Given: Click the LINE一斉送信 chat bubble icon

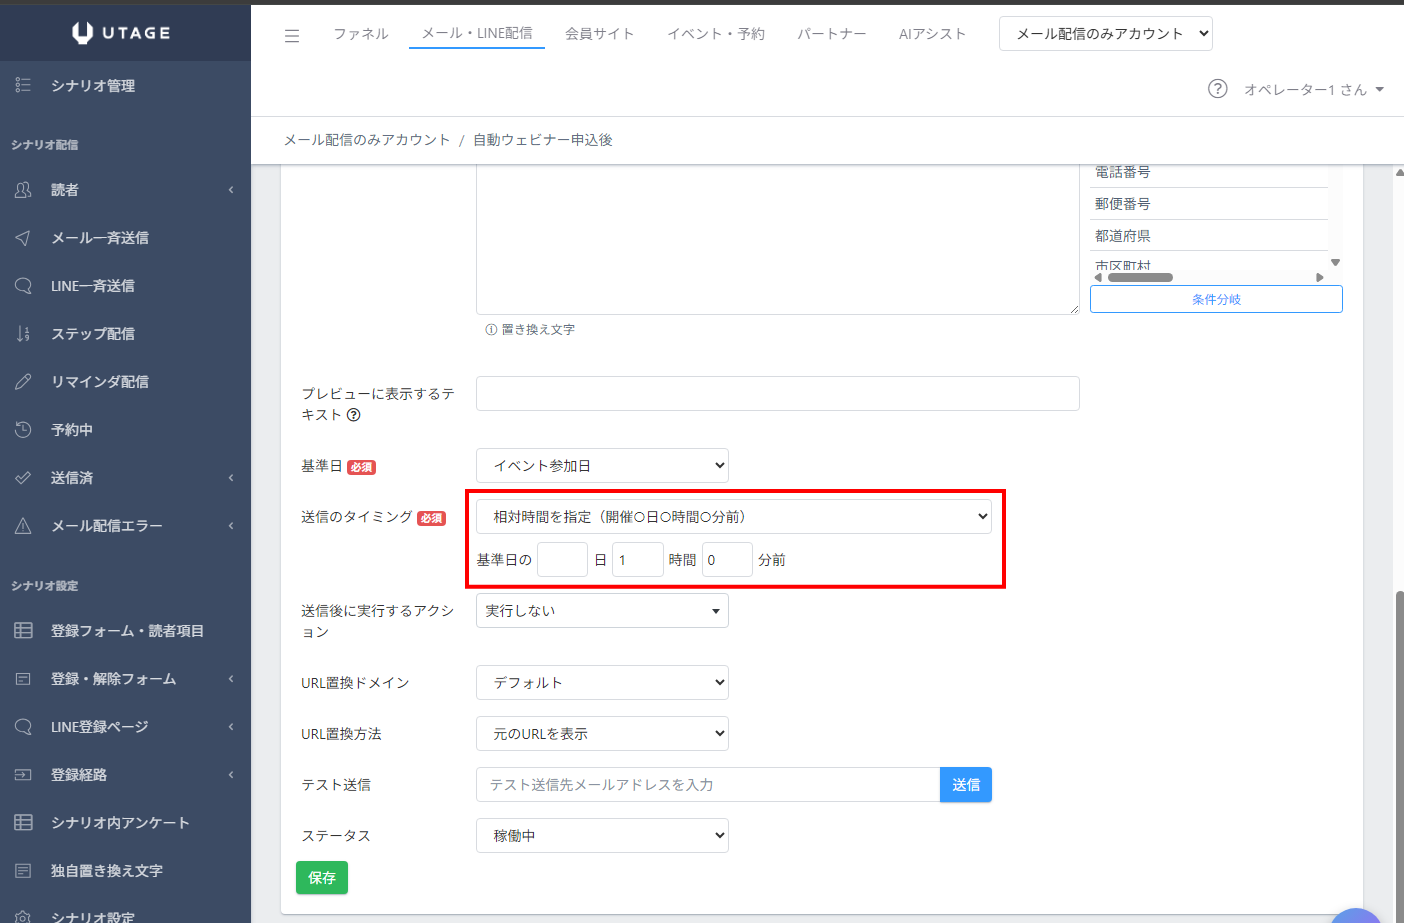Looking at the screenshot, I should [x=23, y=285].
